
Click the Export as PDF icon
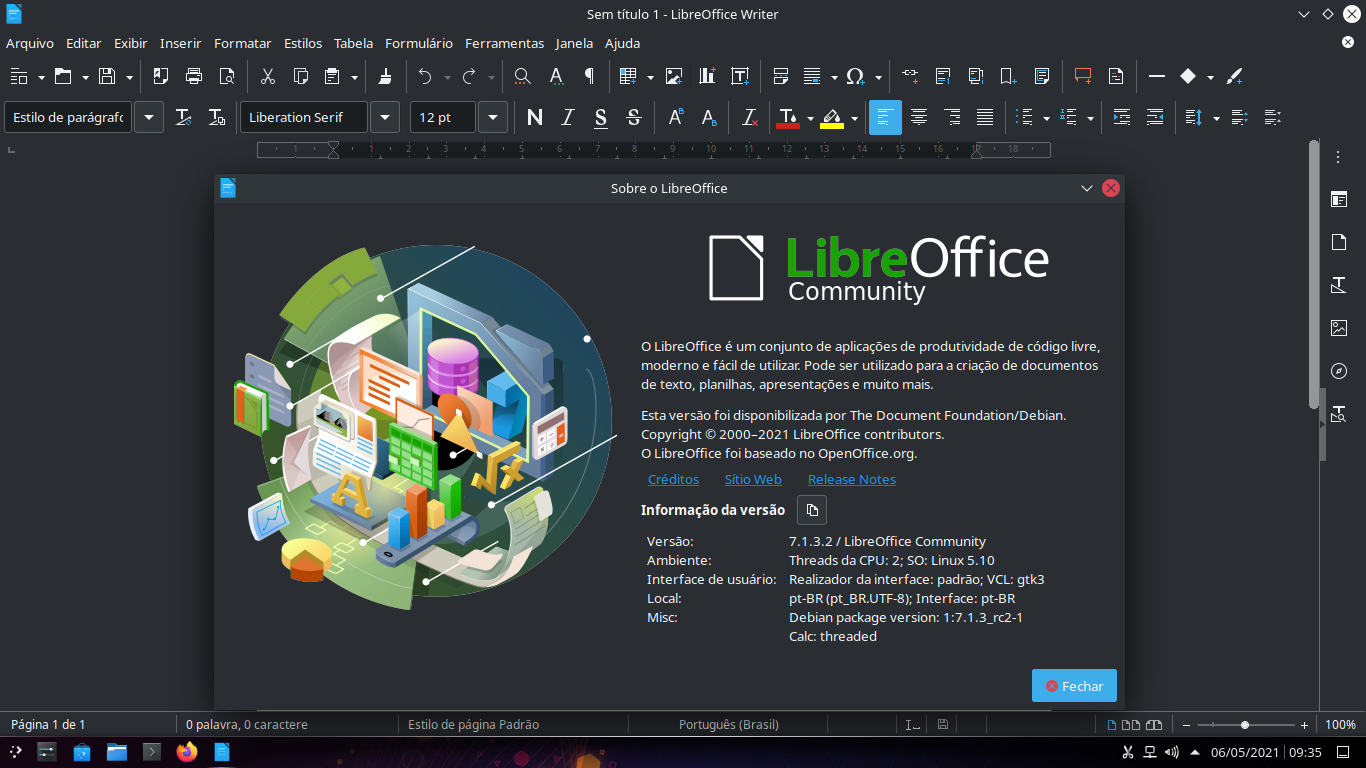161,76
